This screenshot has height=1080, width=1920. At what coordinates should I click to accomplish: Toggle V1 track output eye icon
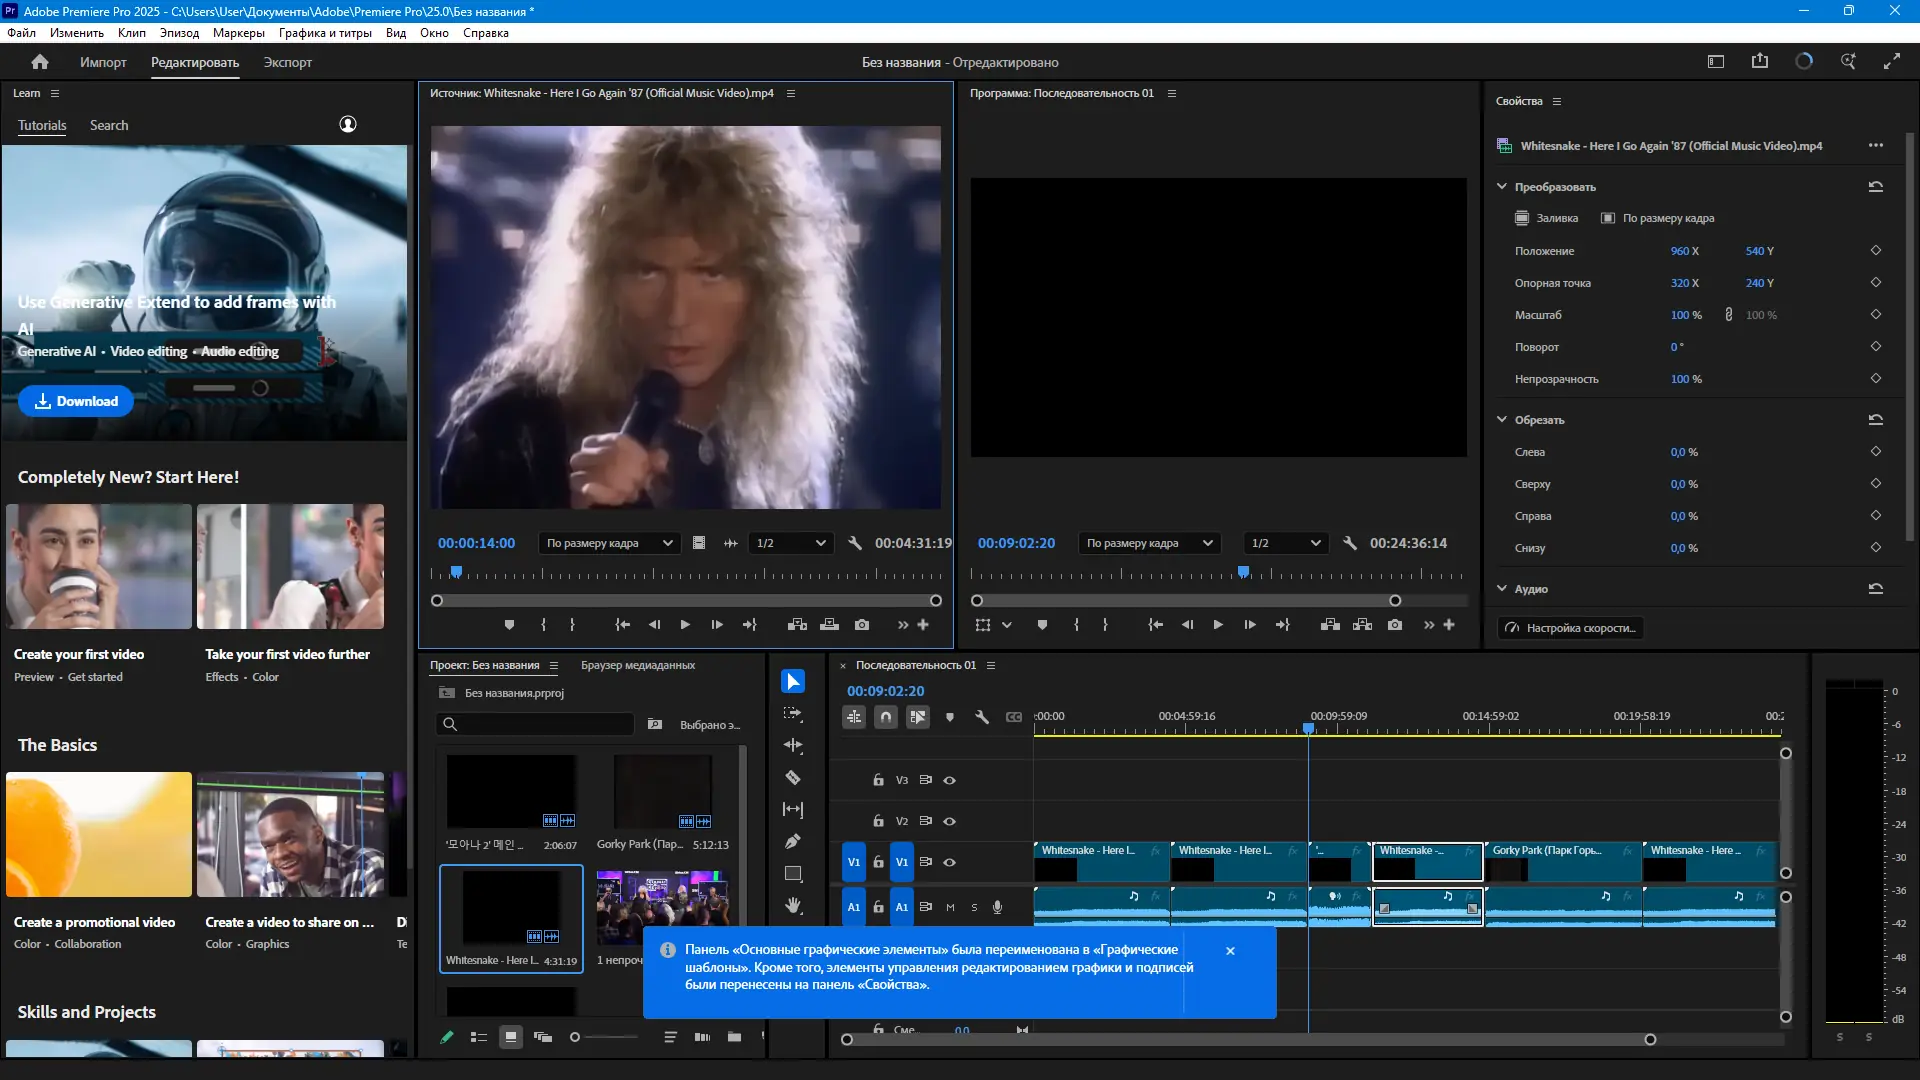pyautogui.click(x=950, y=862)
